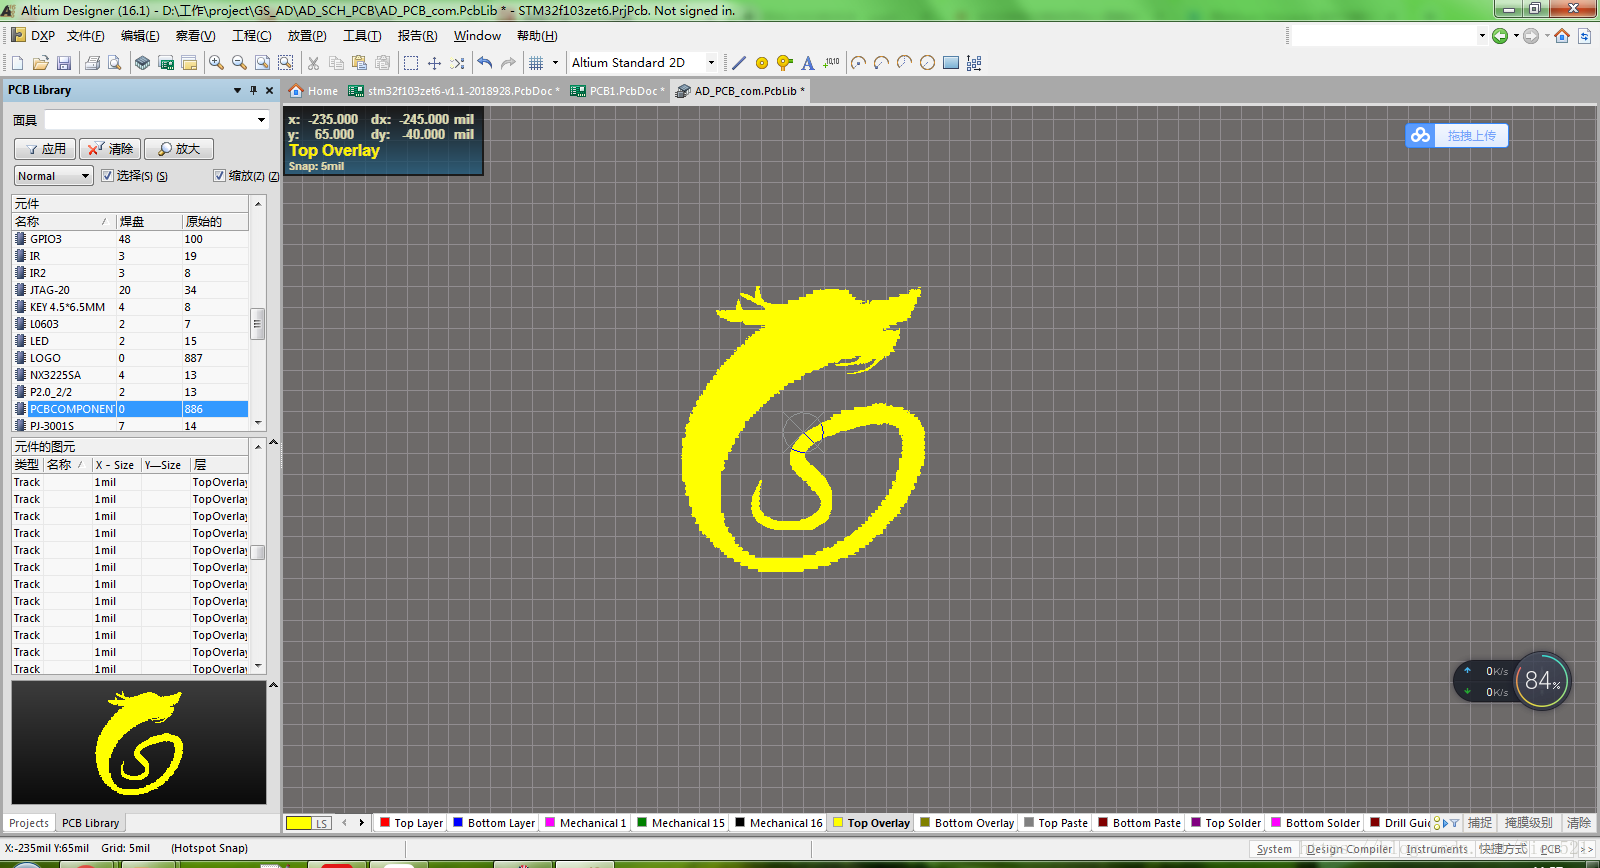The image size is (1600, 868).
Task: Save the current library with the floppy icon
Action: [x=64, y=63]
